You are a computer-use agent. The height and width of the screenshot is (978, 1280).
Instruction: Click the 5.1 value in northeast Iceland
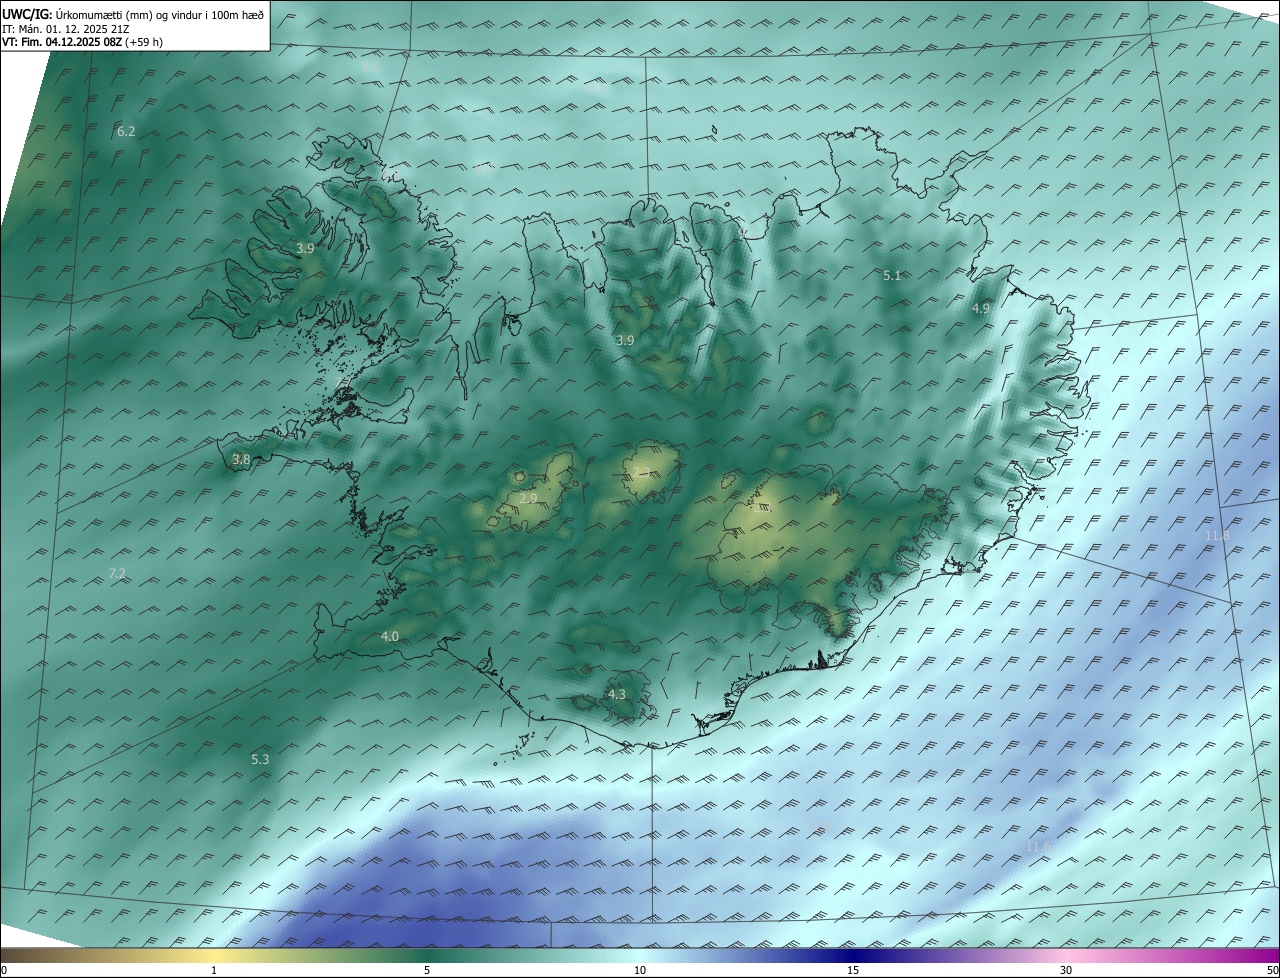893,275
